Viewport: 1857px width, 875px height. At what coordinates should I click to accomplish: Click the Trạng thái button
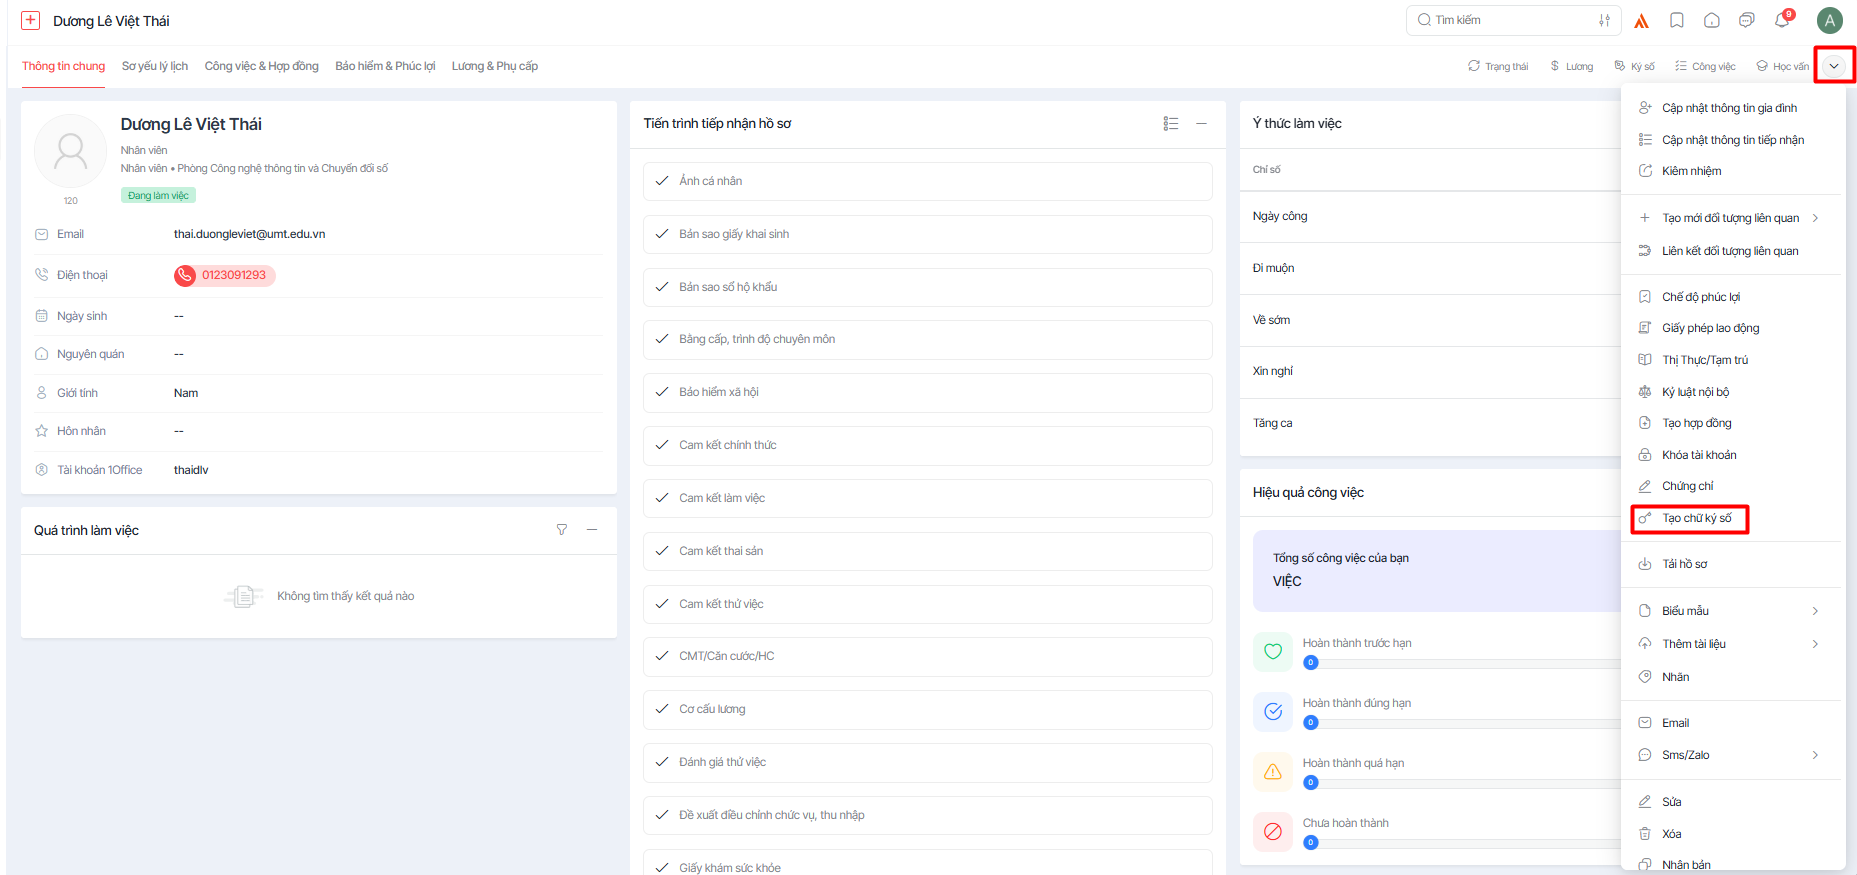click(x=1498, y=67)
